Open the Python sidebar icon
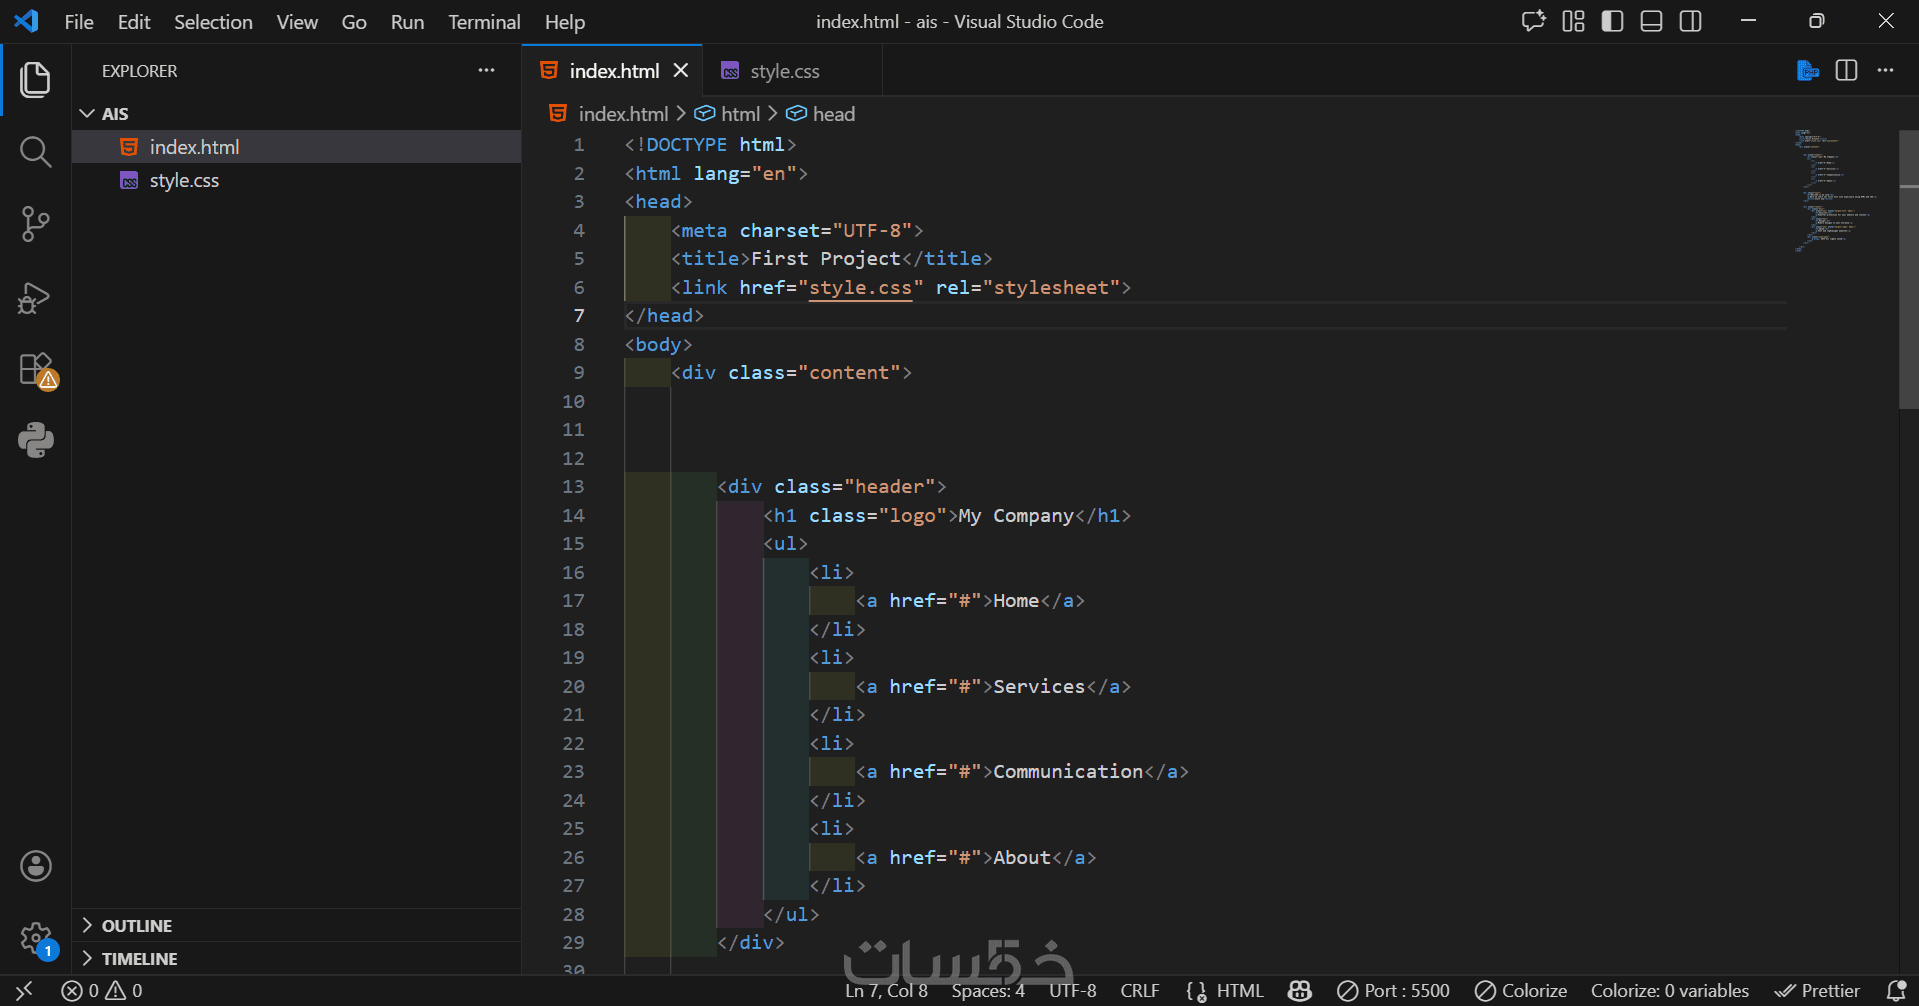 point(35,440)
